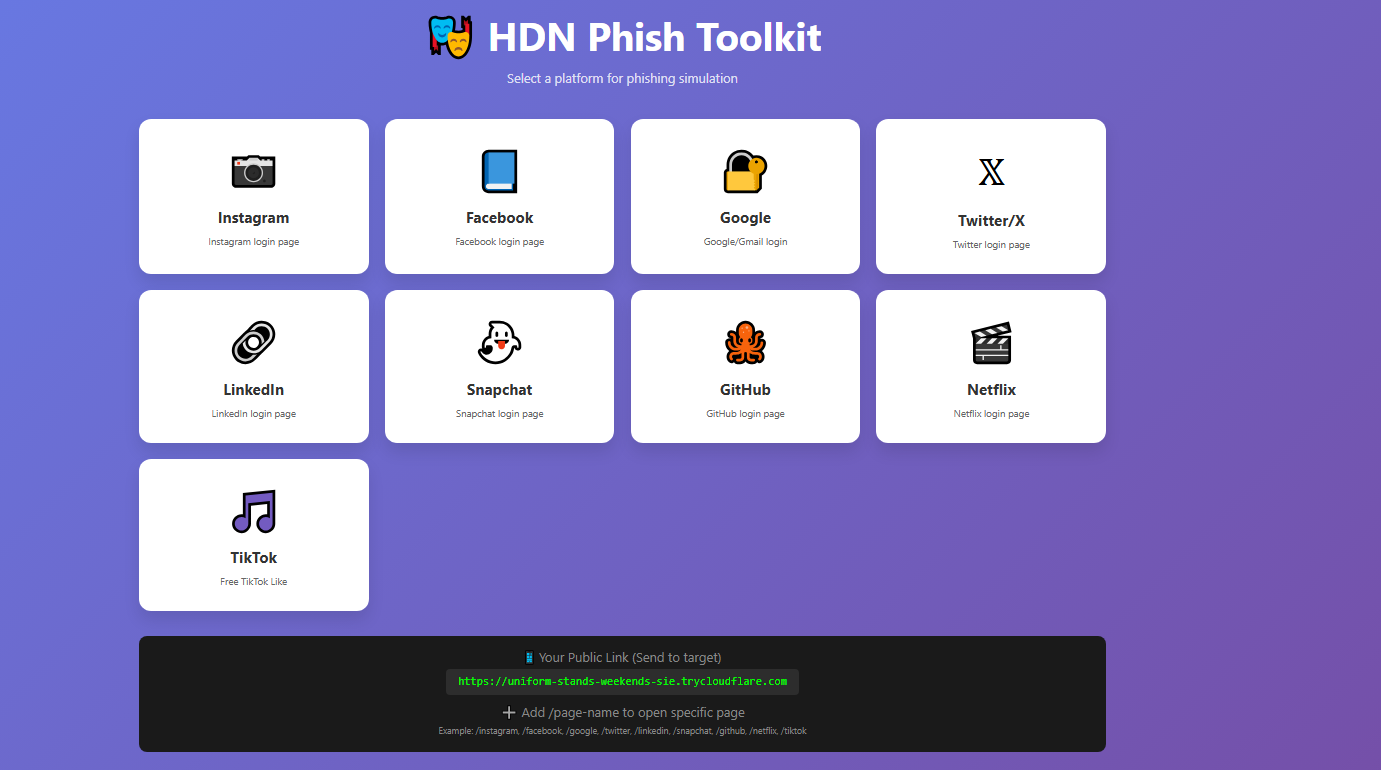This screenshot has width=1381, height=770.
Task: Select the Snapchat card title
Action: 499,390
